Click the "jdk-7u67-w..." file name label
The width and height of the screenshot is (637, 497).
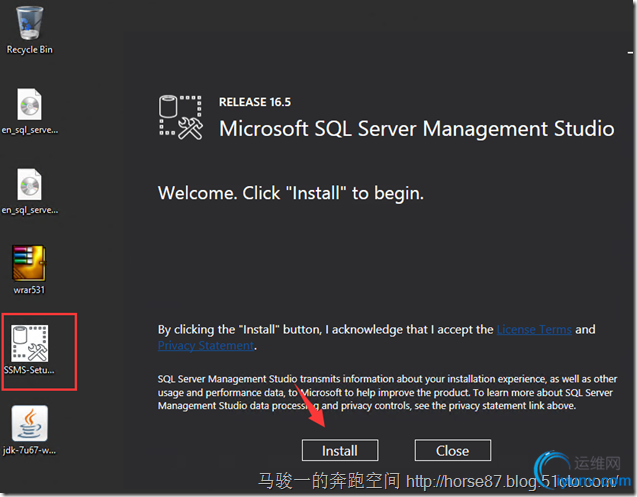[29, 450]
